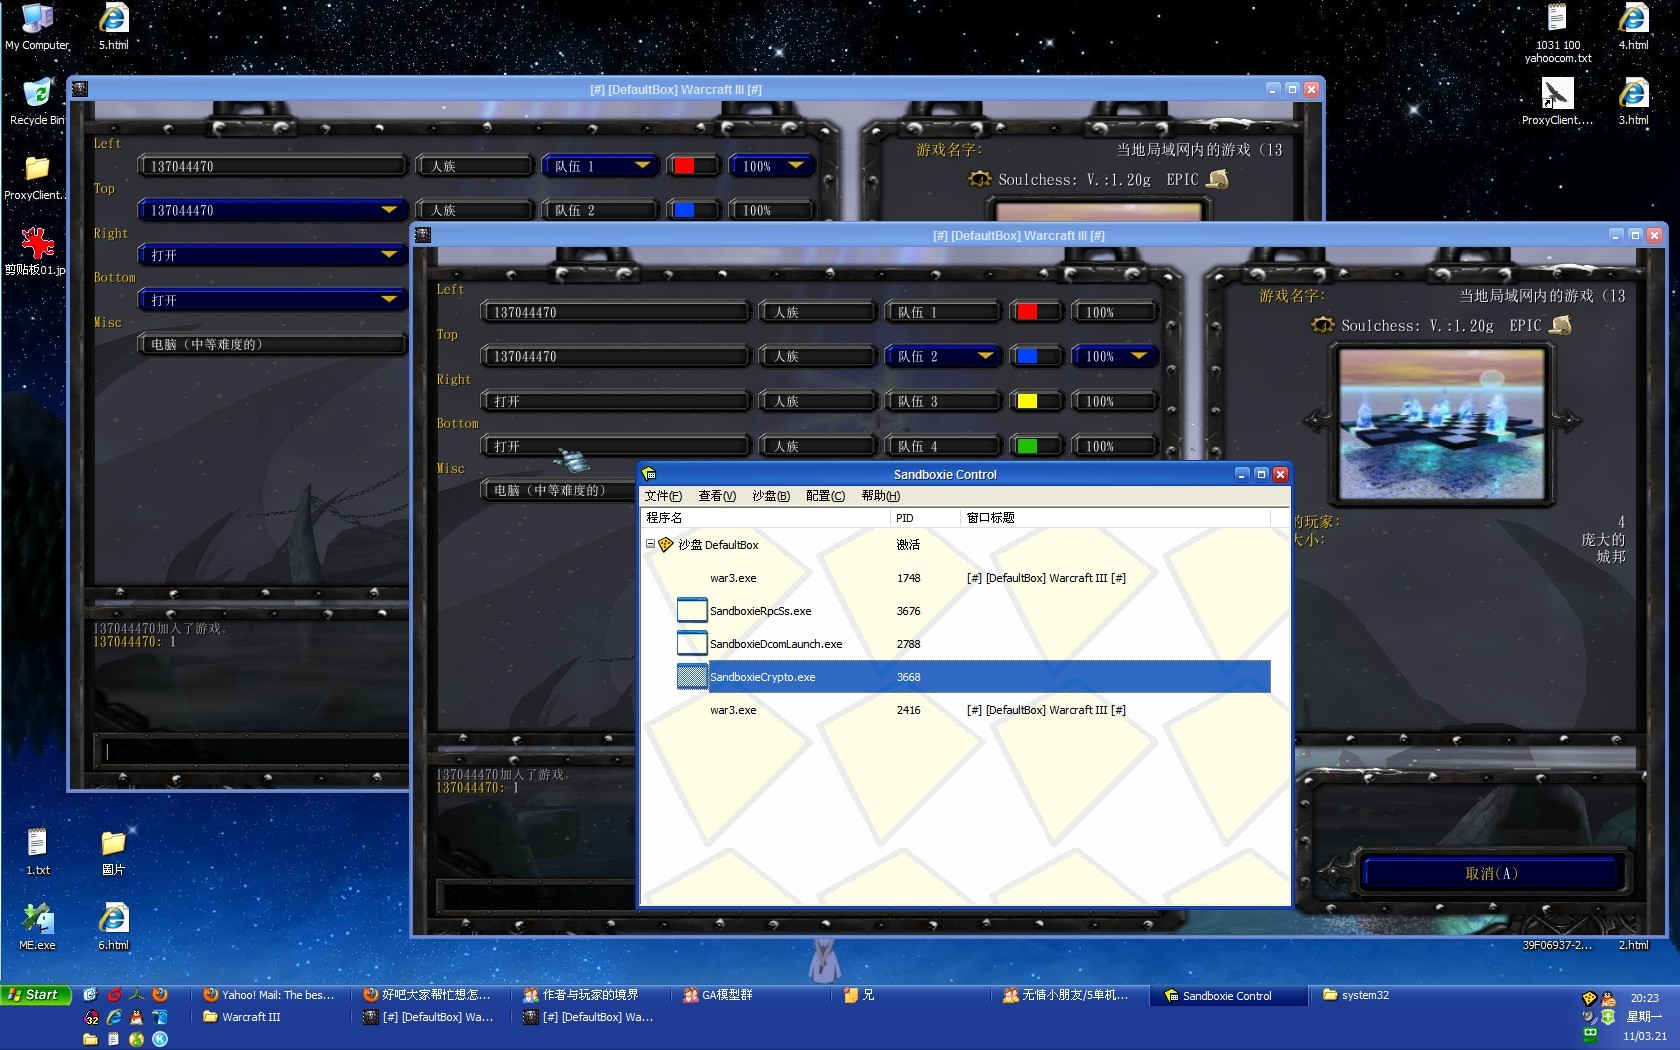Click blue color swatch in front window Top row
Screen dimensions: 1680x1050
(x=1027, y=356)
